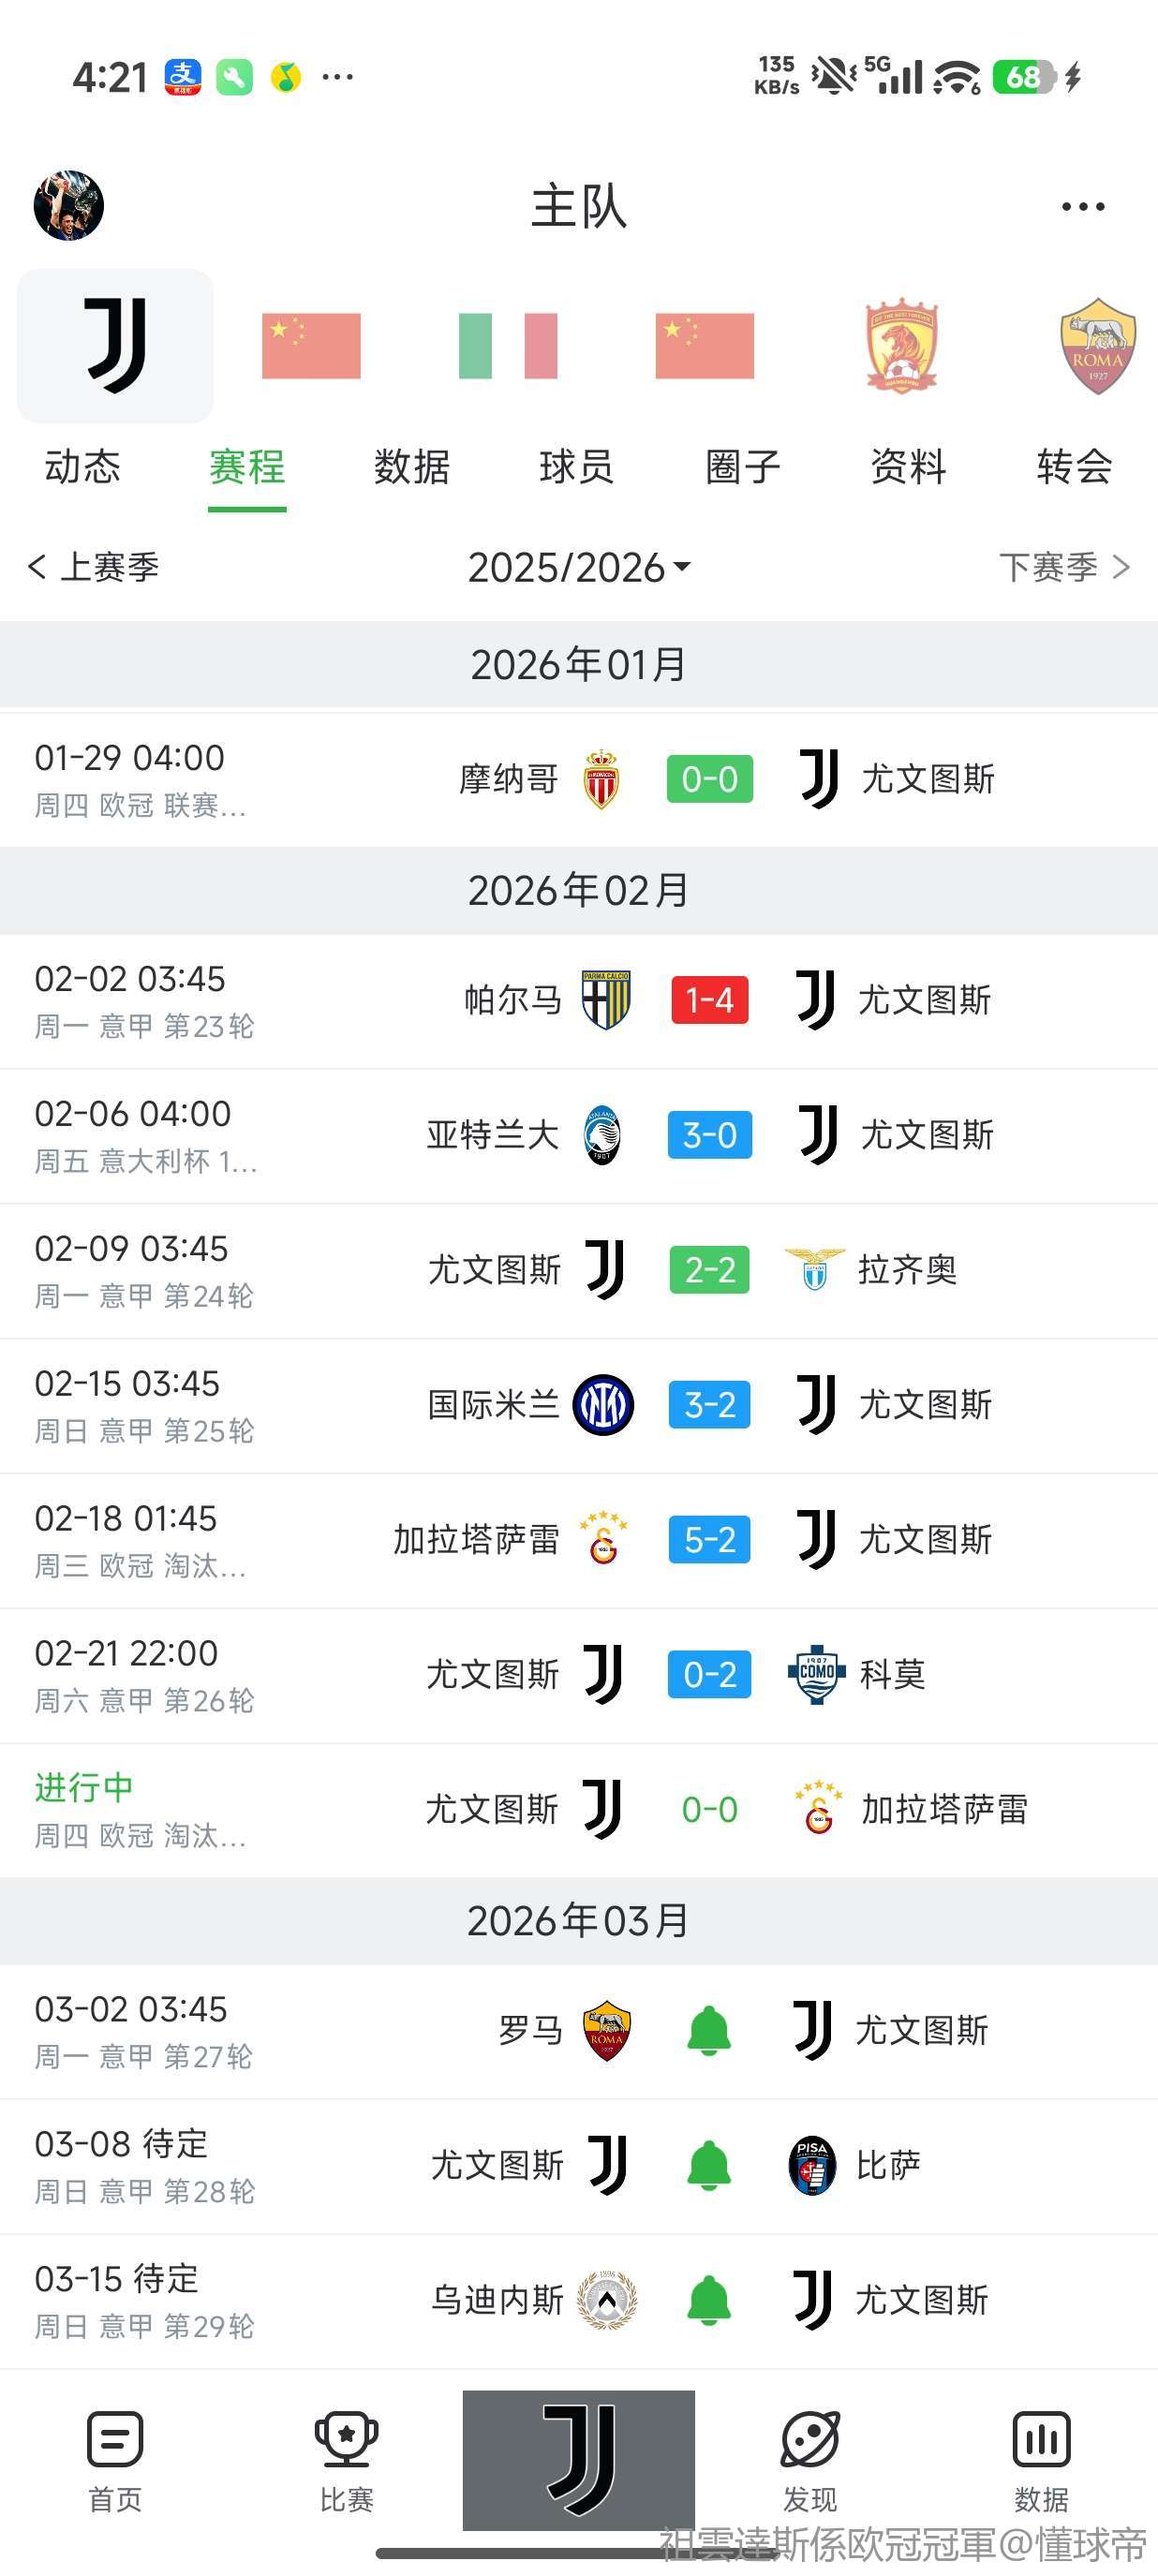Image resolution: width=1158 pixels, height=2576 pixels.
Task: Switch to the 球员 players tab
Action: pos(576,467)
